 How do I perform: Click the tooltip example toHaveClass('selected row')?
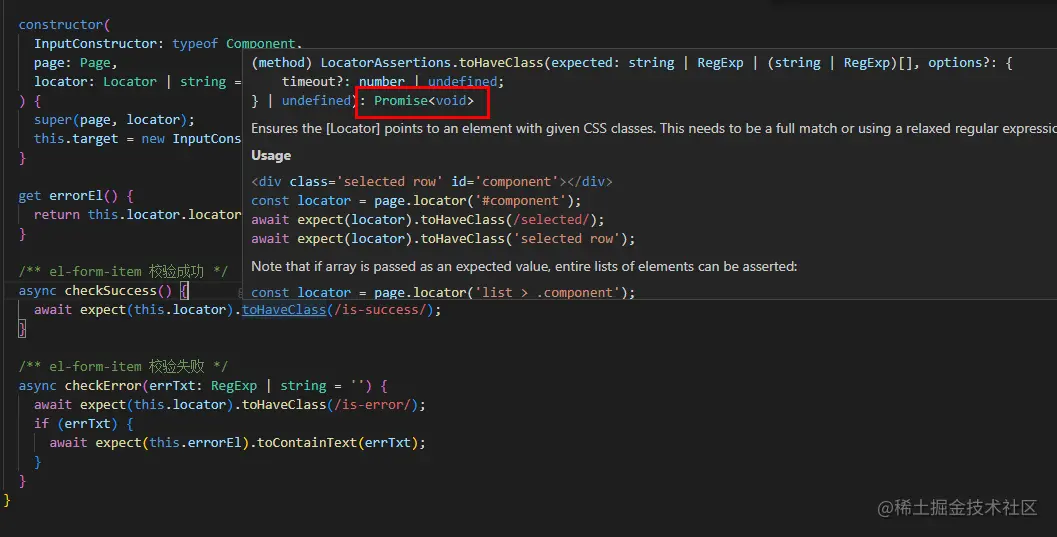443,239
